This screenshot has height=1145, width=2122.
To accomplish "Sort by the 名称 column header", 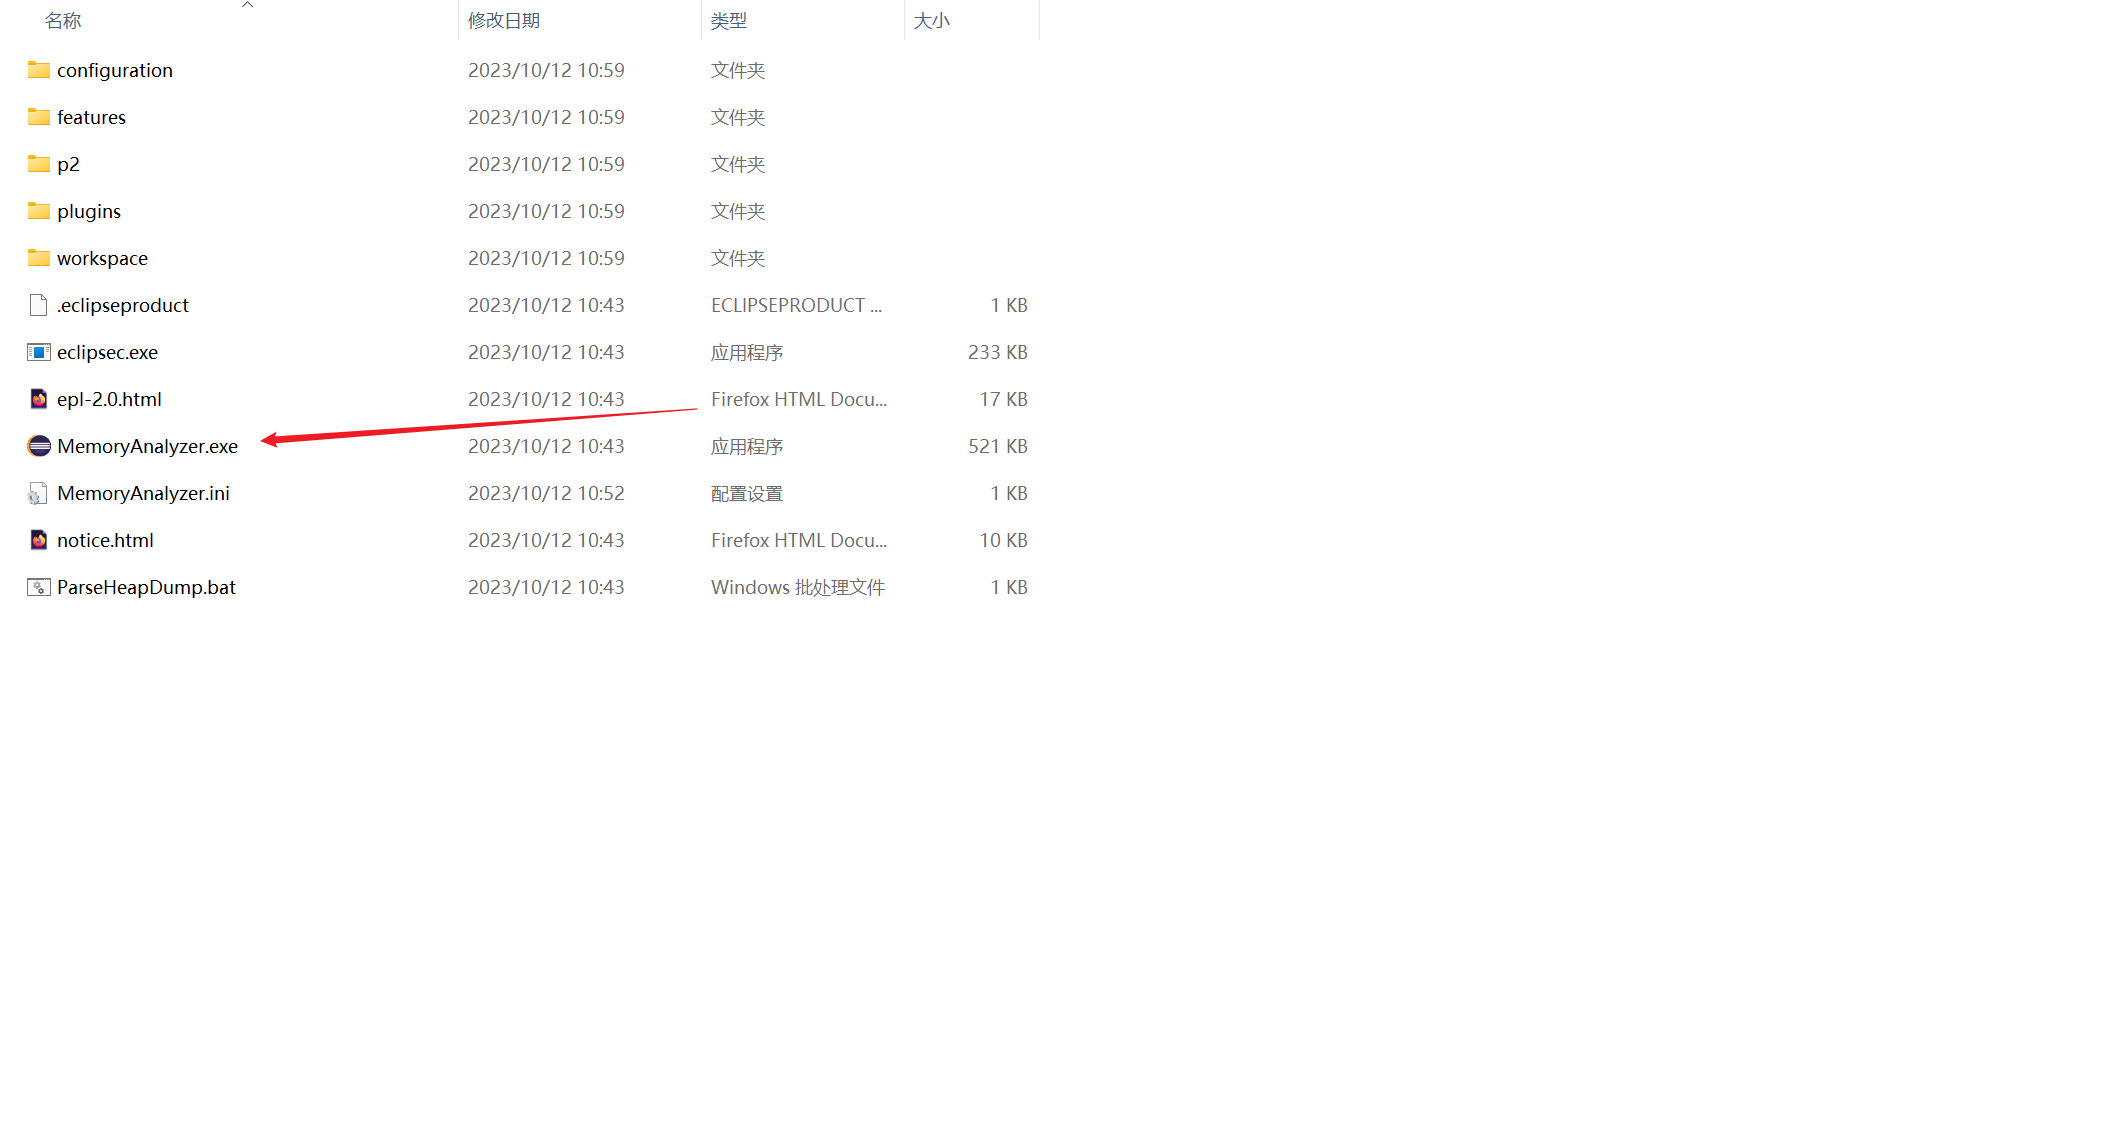I will coord(63,21).
